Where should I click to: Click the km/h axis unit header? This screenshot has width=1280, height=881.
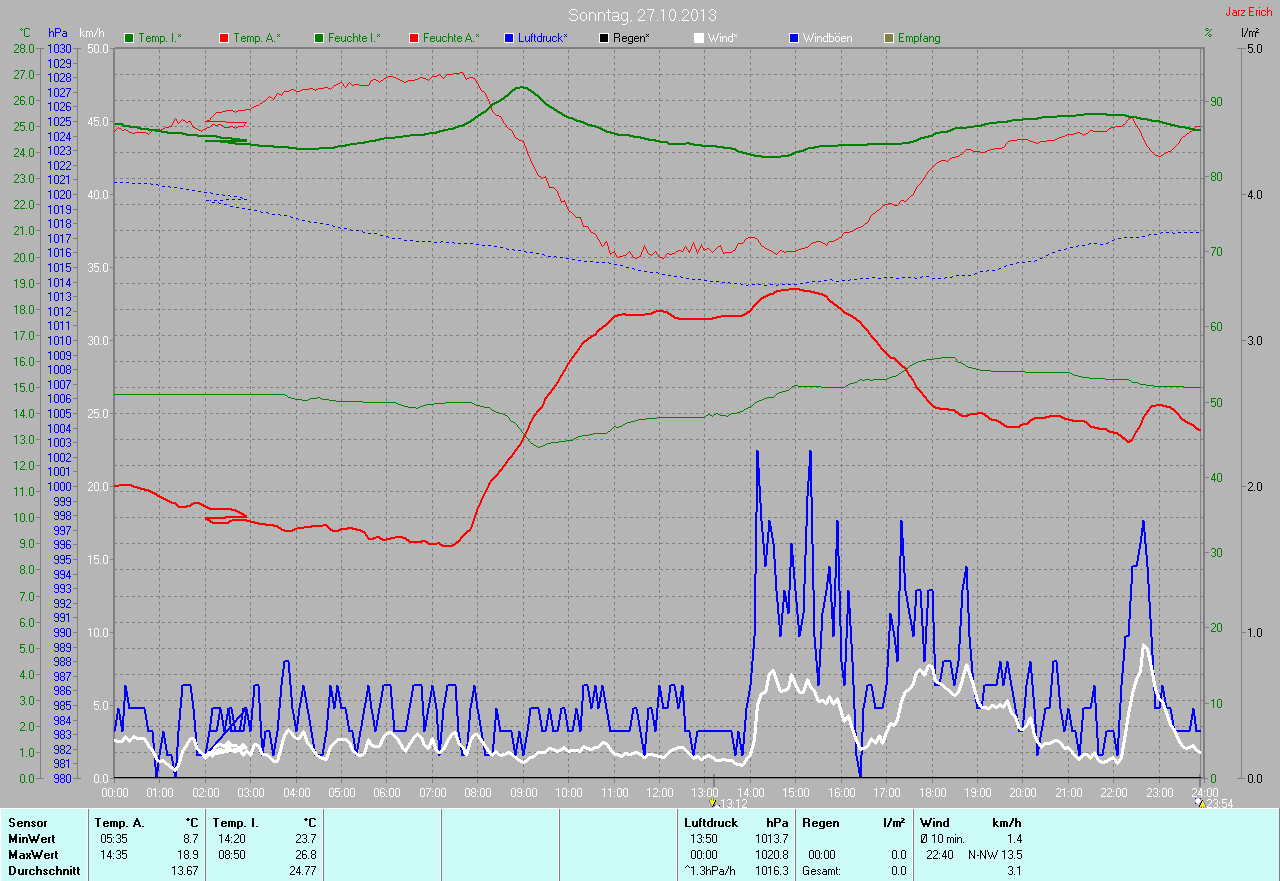tap(91, 33)
